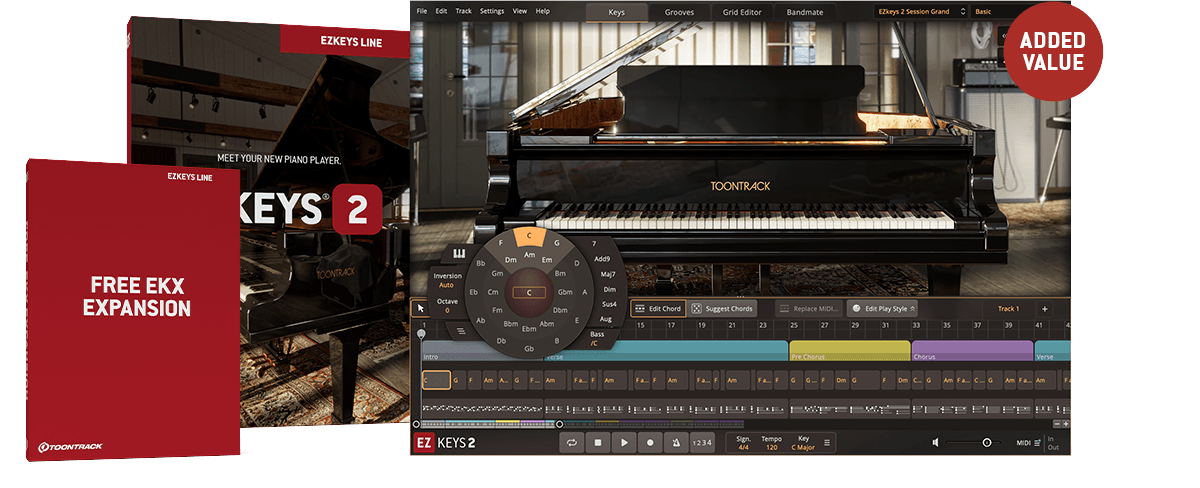
Task: Click the Replace MIDI button
Action: click(x=810, y=309)
